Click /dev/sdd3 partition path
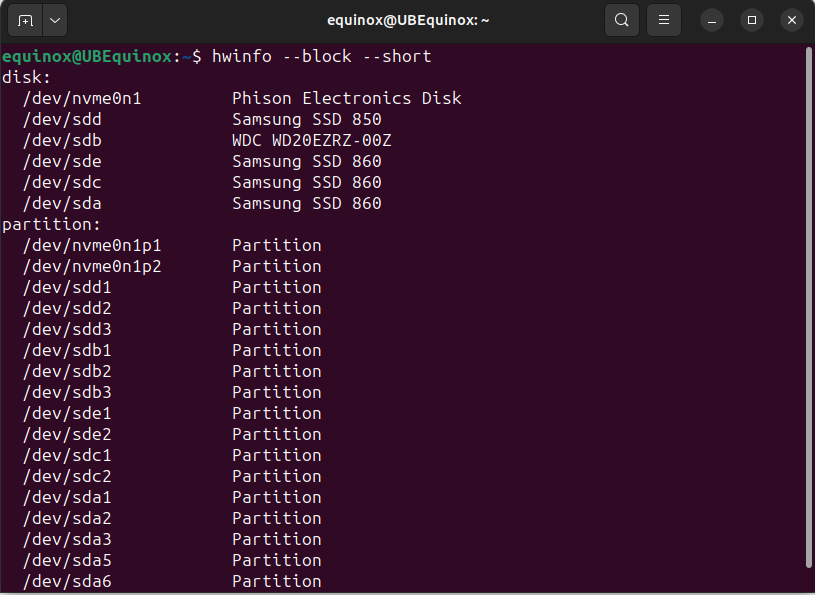Image resolution: width=815 pixels, height=595 pixels. 67,329
